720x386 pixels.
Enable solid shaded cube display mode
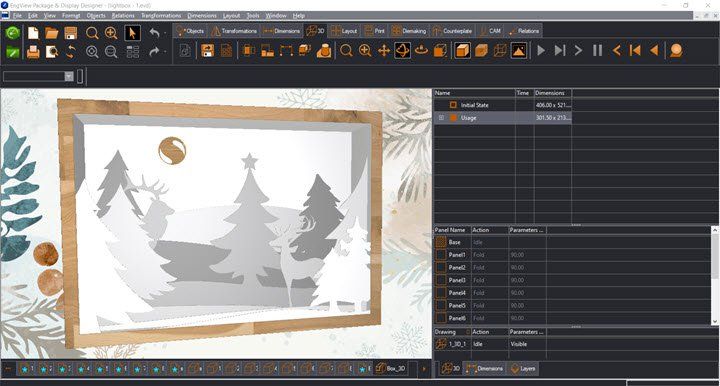click(462, 50)
